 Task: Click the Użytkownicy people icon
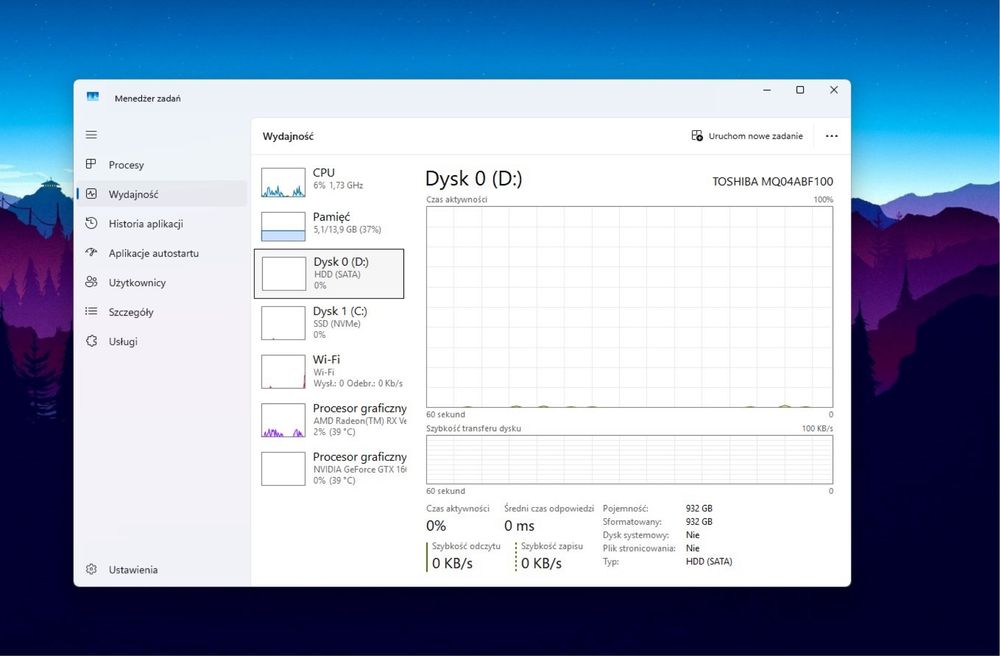(91, 282)
